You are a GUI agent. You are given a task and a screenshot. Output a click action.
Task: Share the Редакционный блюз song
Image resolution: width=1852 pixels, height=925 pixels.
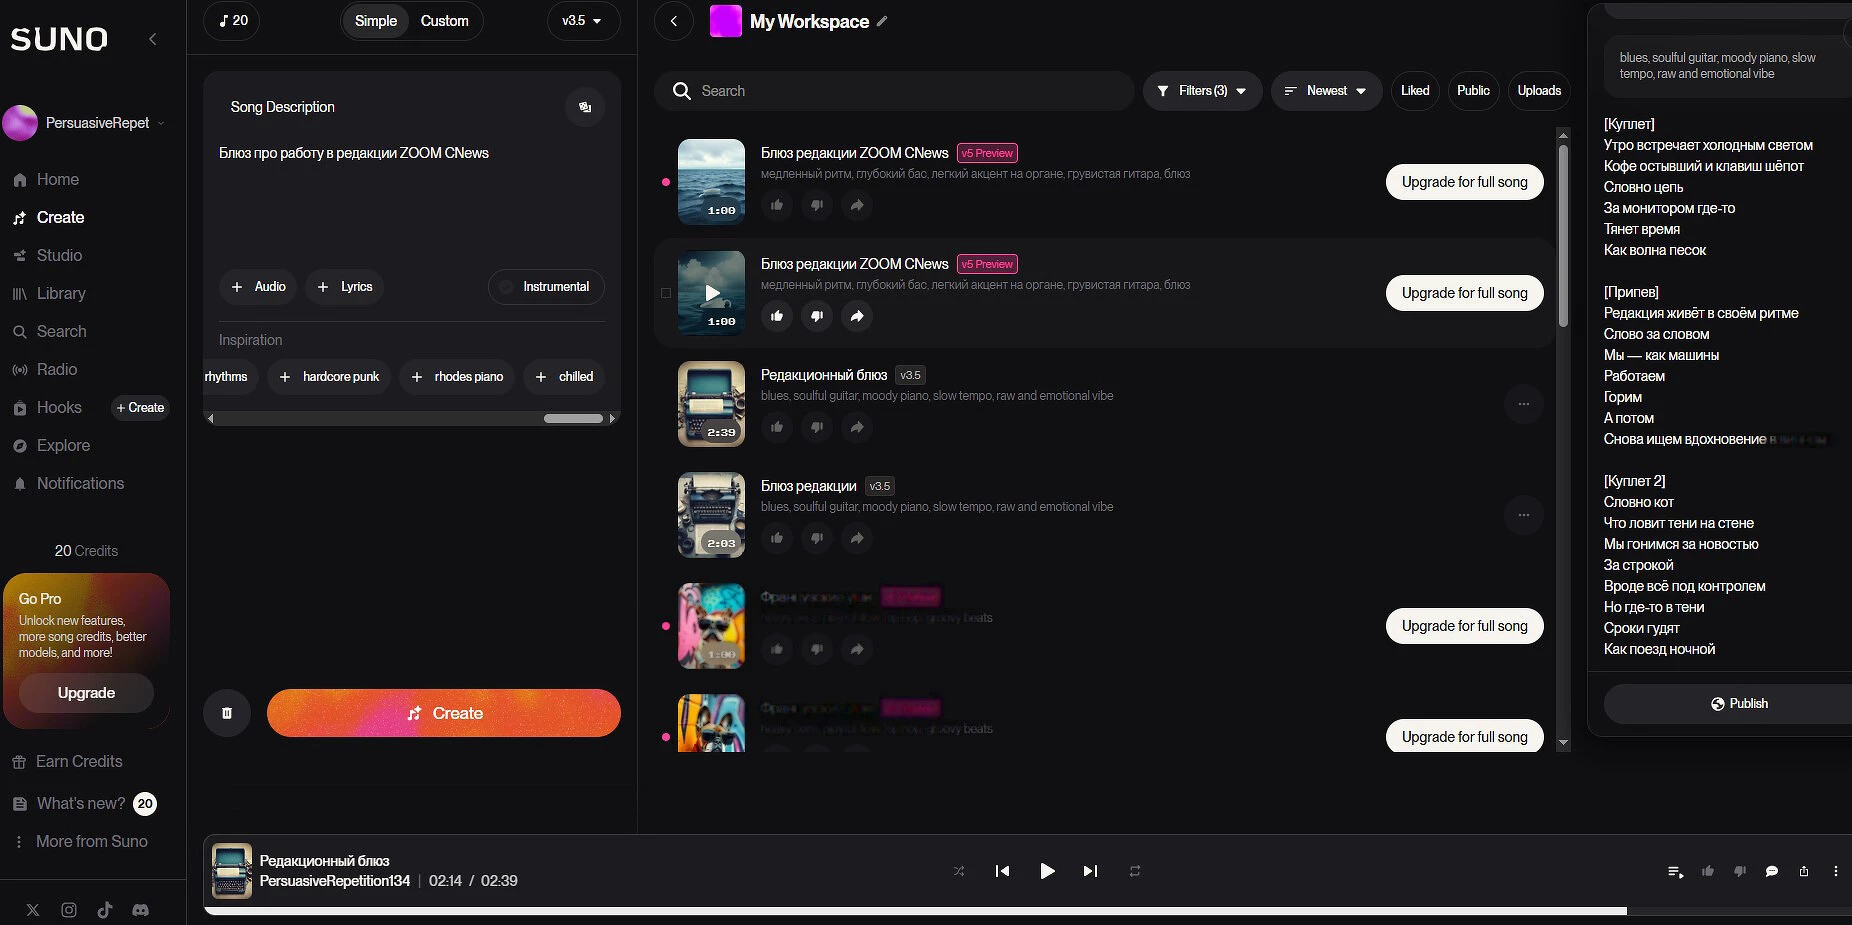click(x=857, y=427)
